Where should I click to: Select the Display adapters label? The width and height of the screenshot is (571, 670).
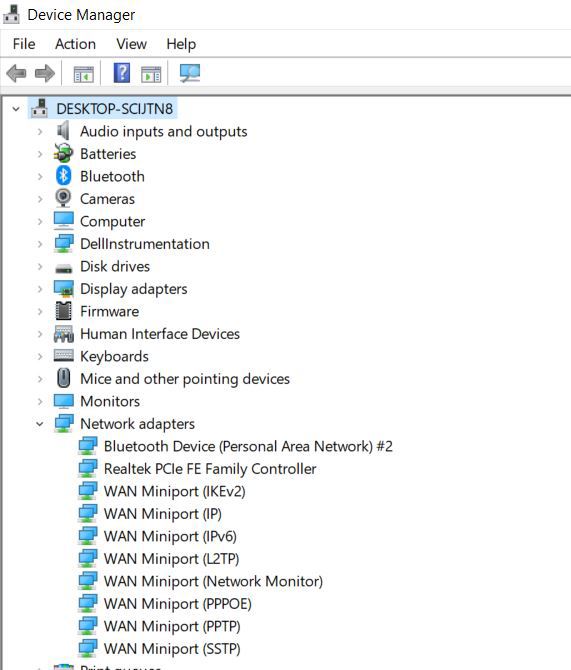point(134,289)
